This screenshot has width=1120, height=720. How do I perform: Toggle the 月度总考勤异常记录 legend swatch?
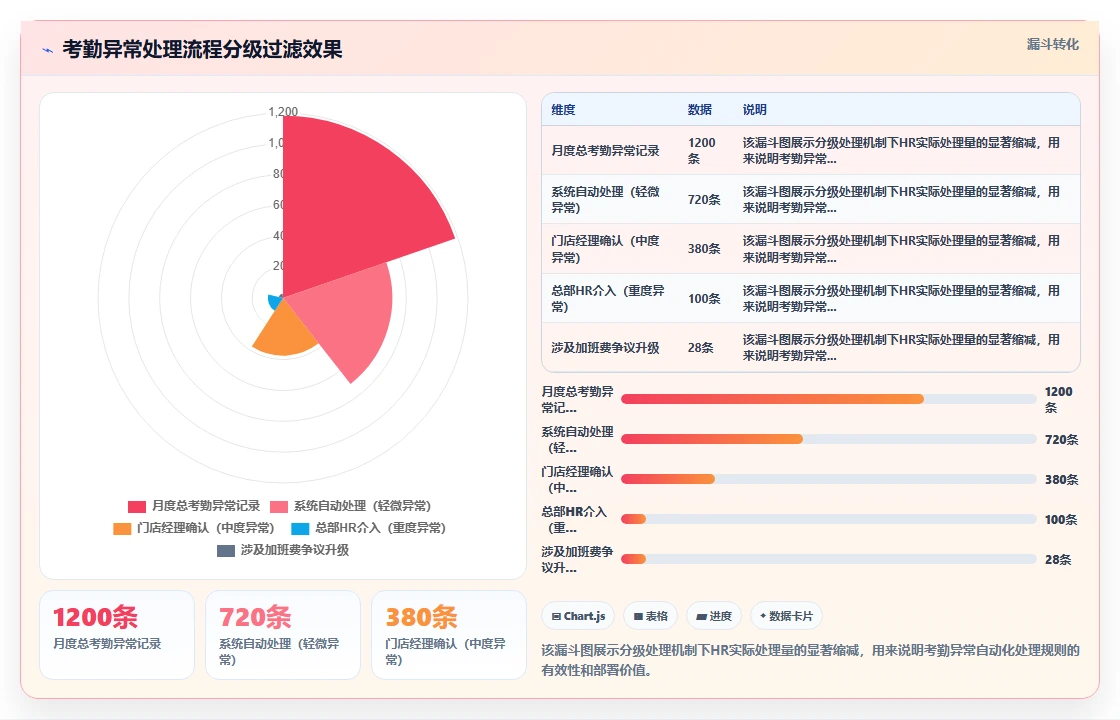pos(136,506)
